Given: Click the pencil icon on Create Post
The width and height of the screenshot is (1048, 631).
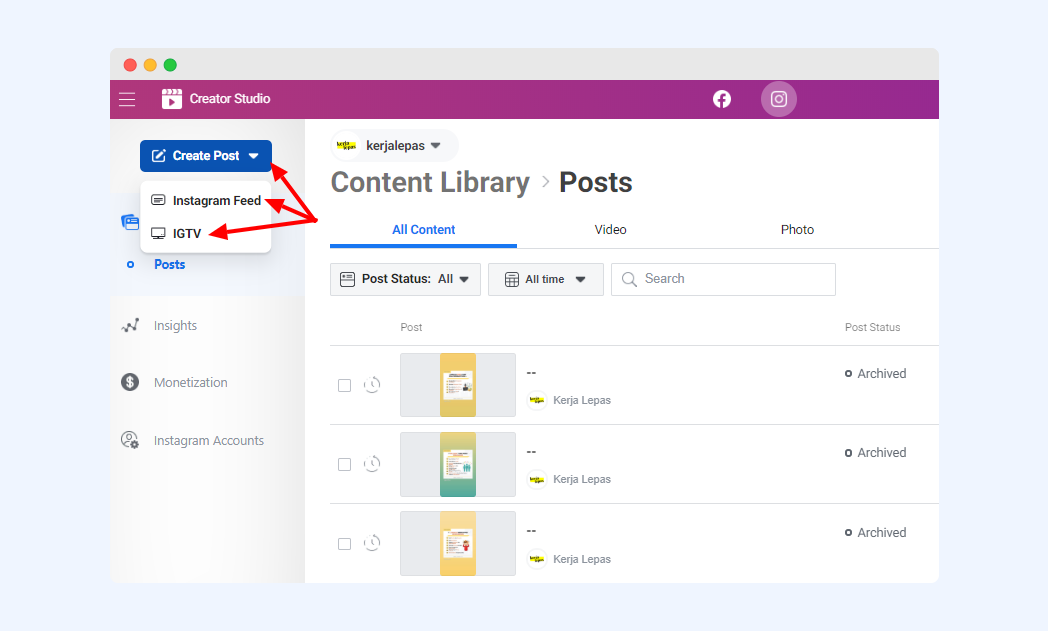Looking at the screenshot, I should click(x=158, y=156).
